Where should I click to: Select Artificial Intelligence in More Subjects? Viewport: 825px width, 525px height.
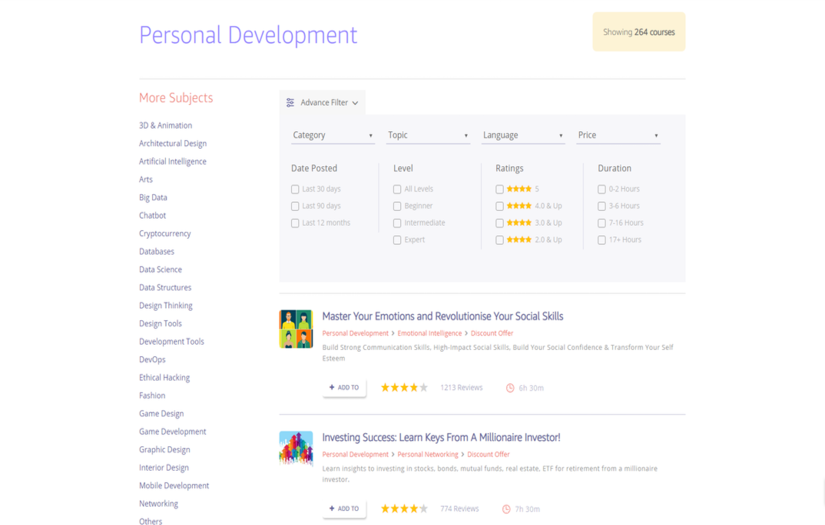173,161
